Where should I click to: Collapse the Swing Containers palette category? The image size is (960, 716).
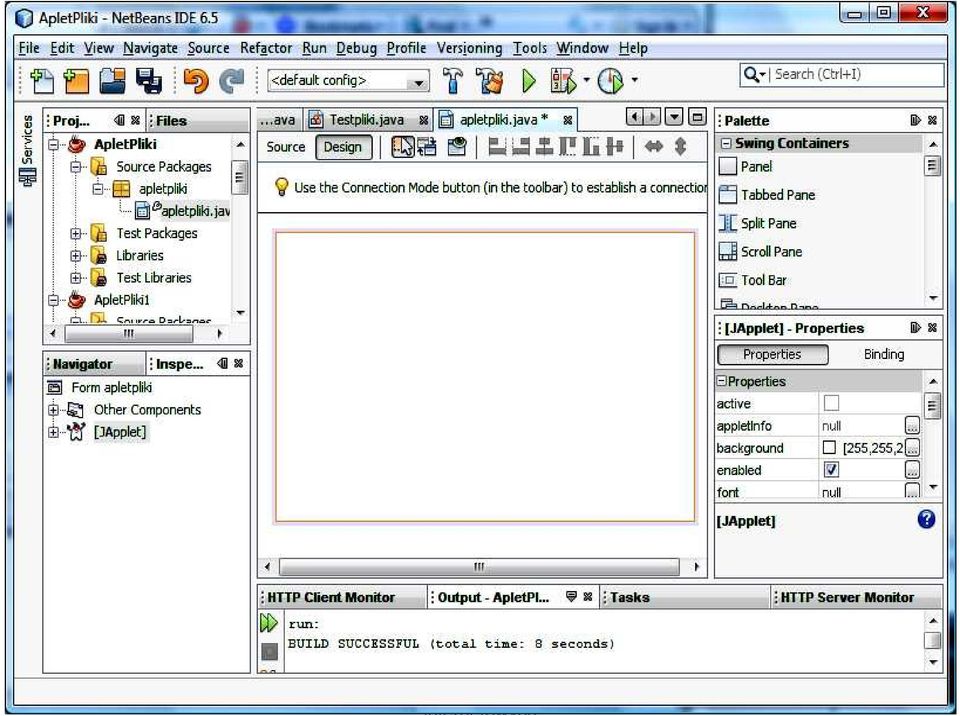(726, 143)
